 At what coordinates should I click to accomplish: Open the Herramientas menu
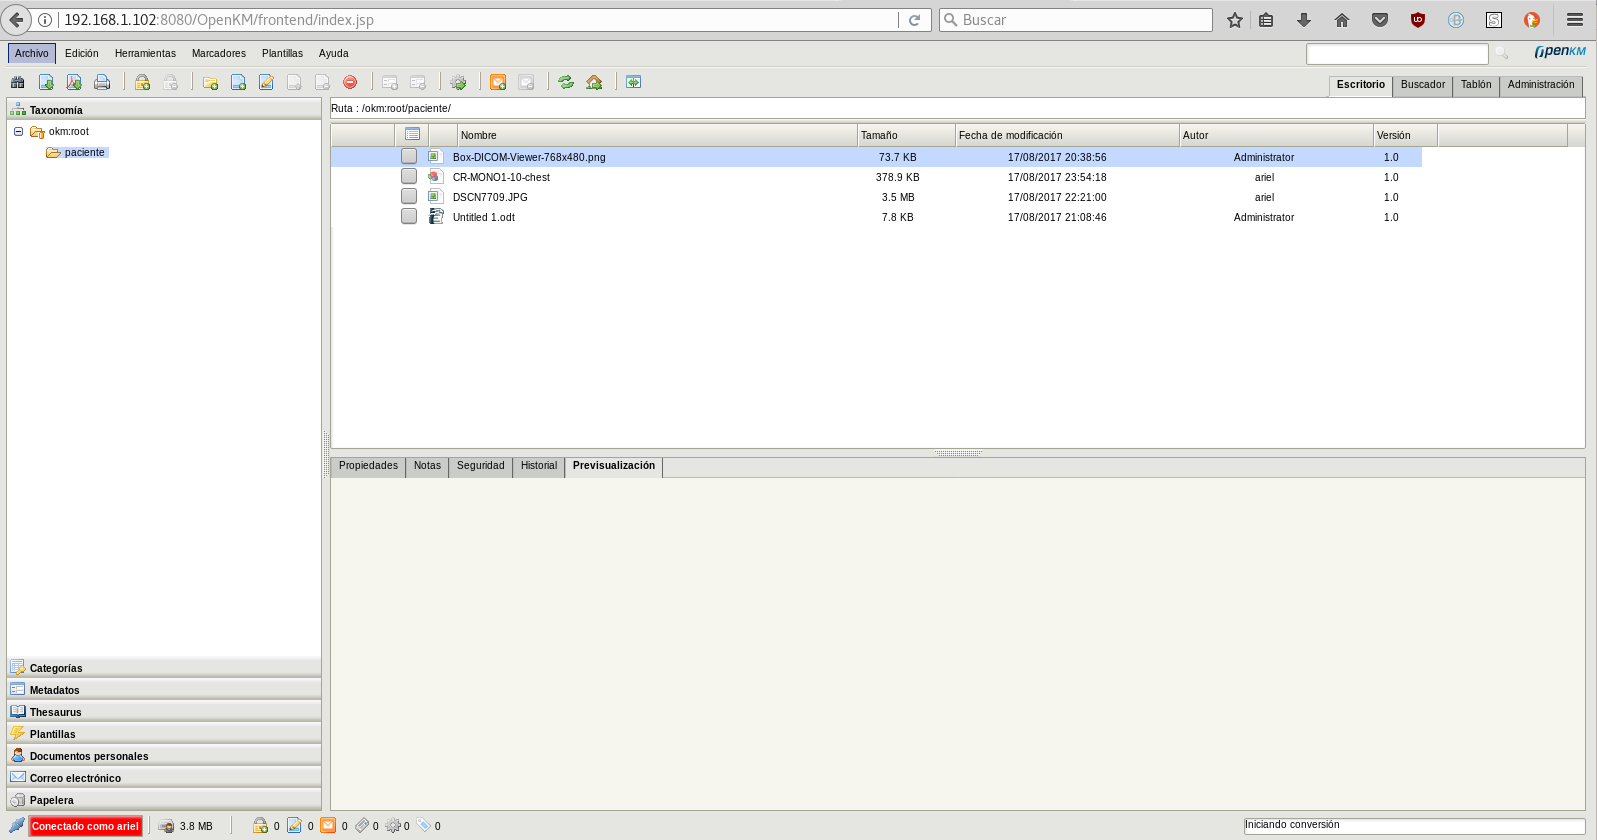[x=145, y=54]
